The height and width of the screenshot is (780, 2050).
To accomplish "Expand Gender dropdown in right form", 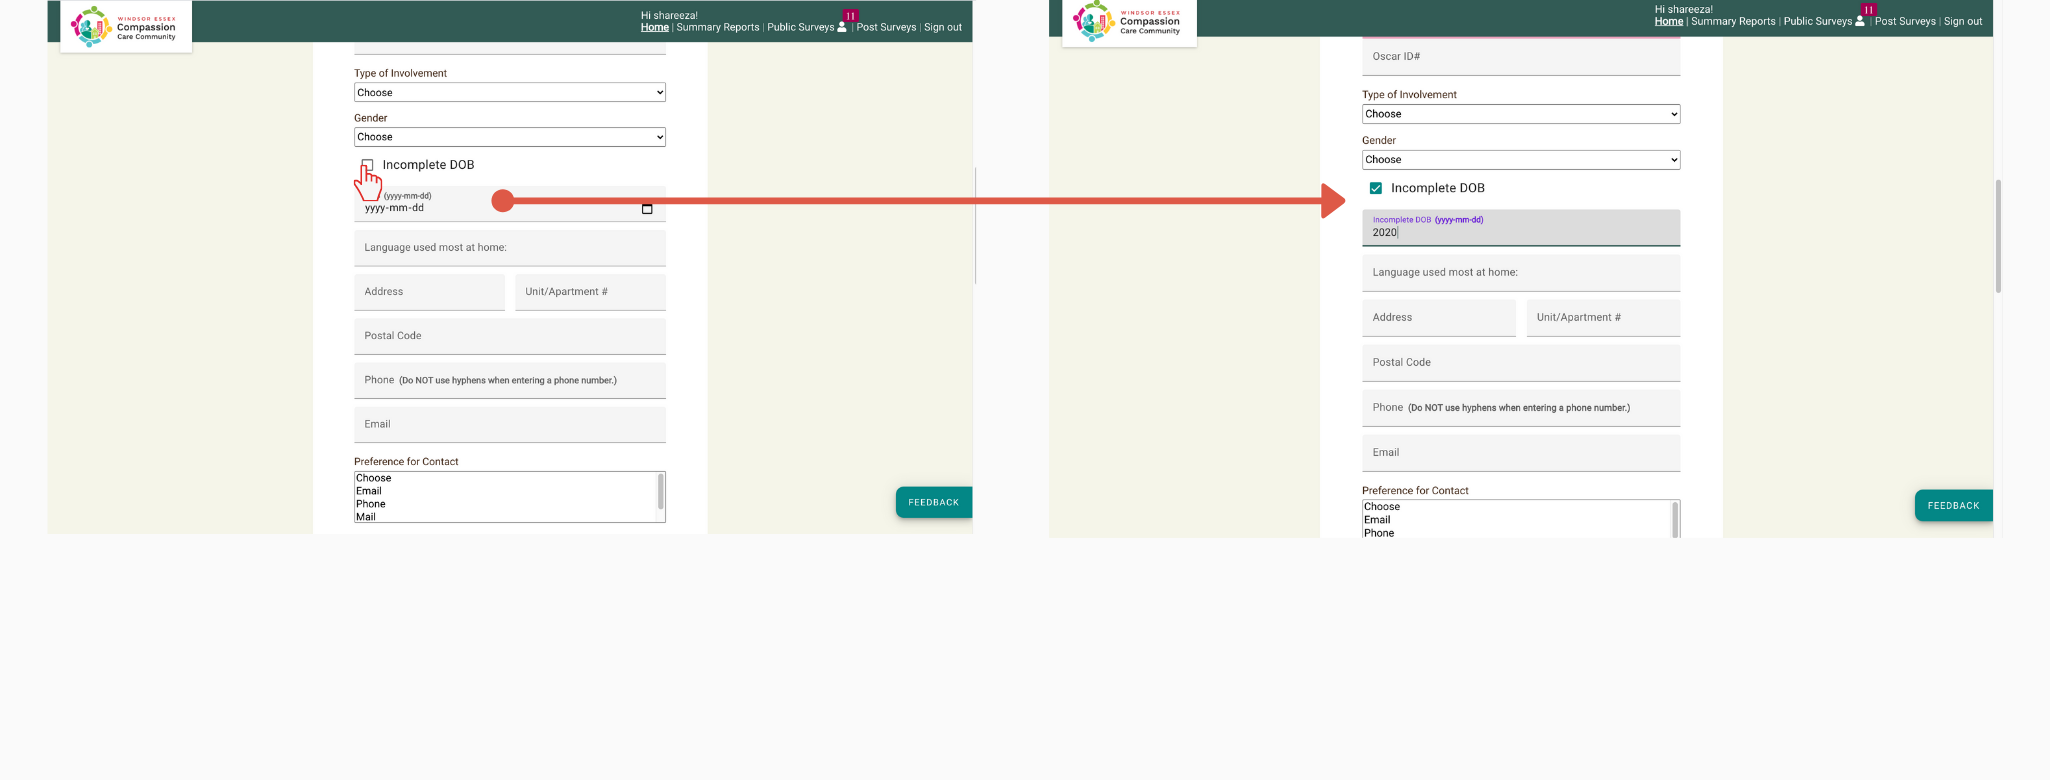I will [1520, 160].
